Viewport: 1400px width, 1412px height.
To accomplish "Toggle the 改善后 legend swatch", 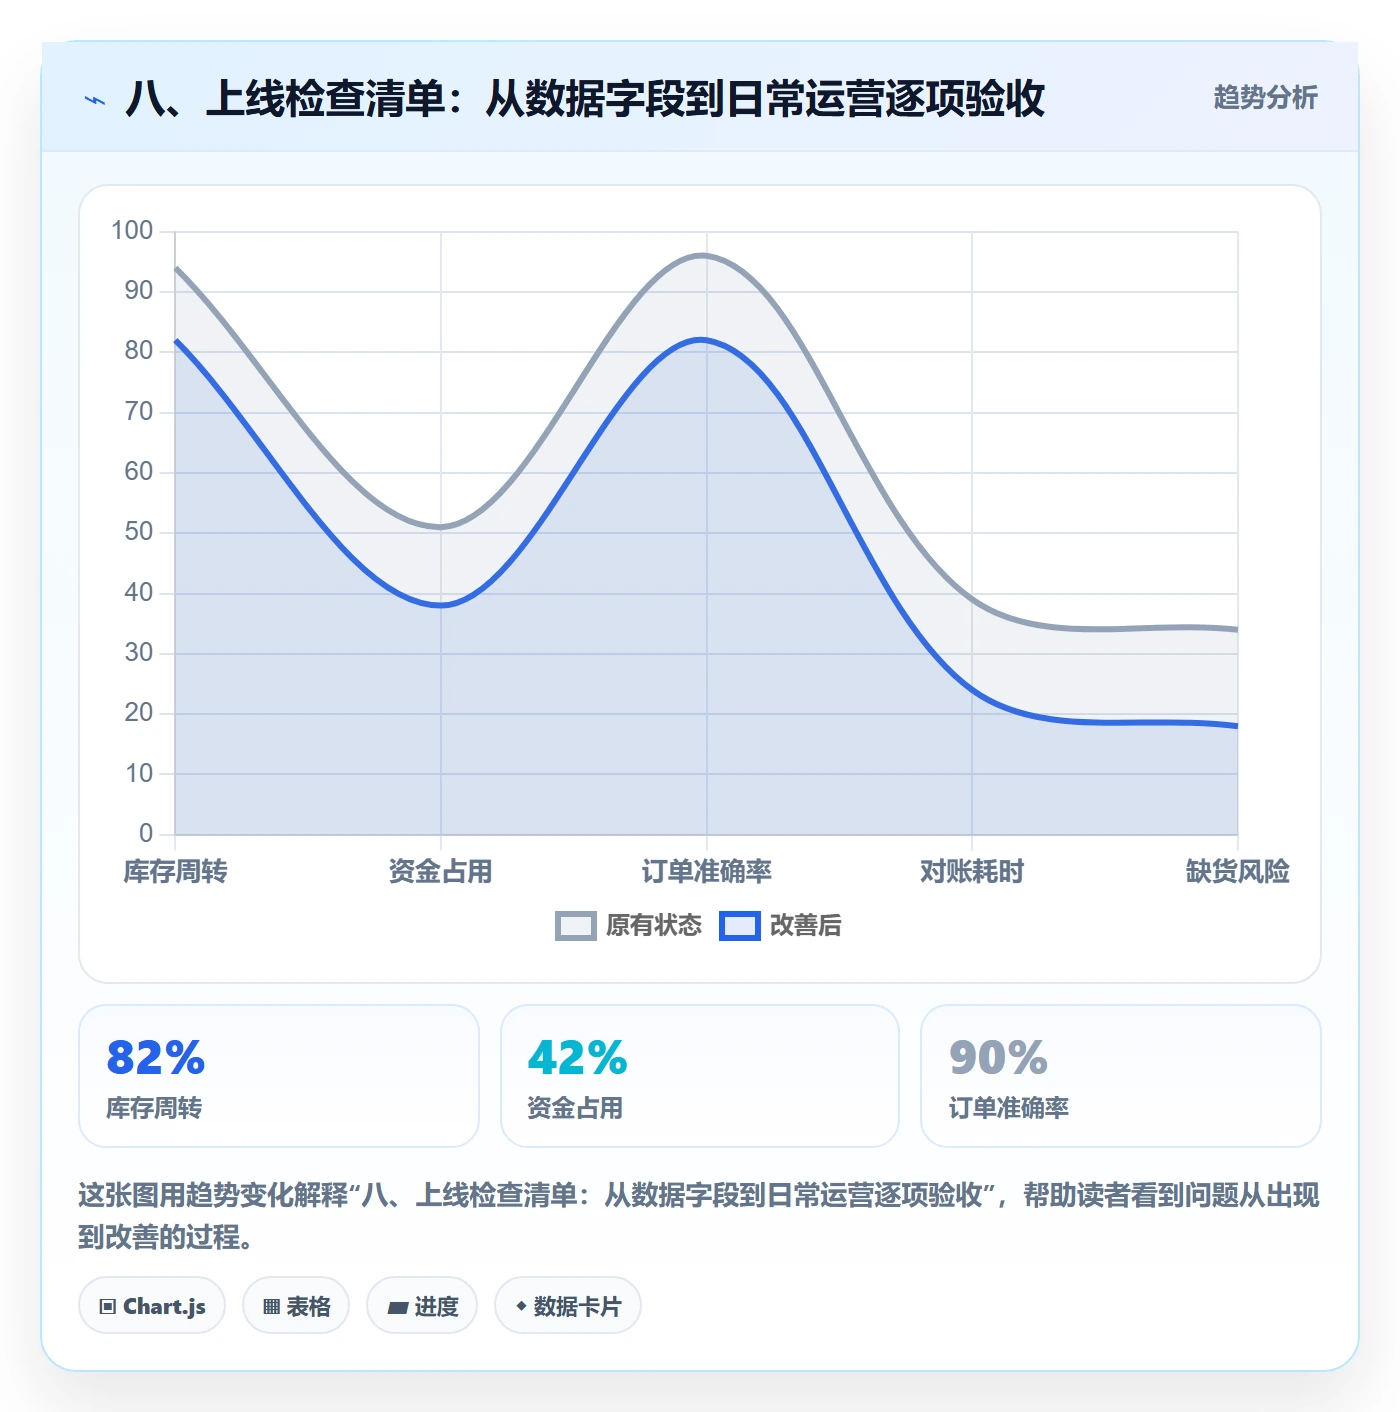I will click(740, 926).
